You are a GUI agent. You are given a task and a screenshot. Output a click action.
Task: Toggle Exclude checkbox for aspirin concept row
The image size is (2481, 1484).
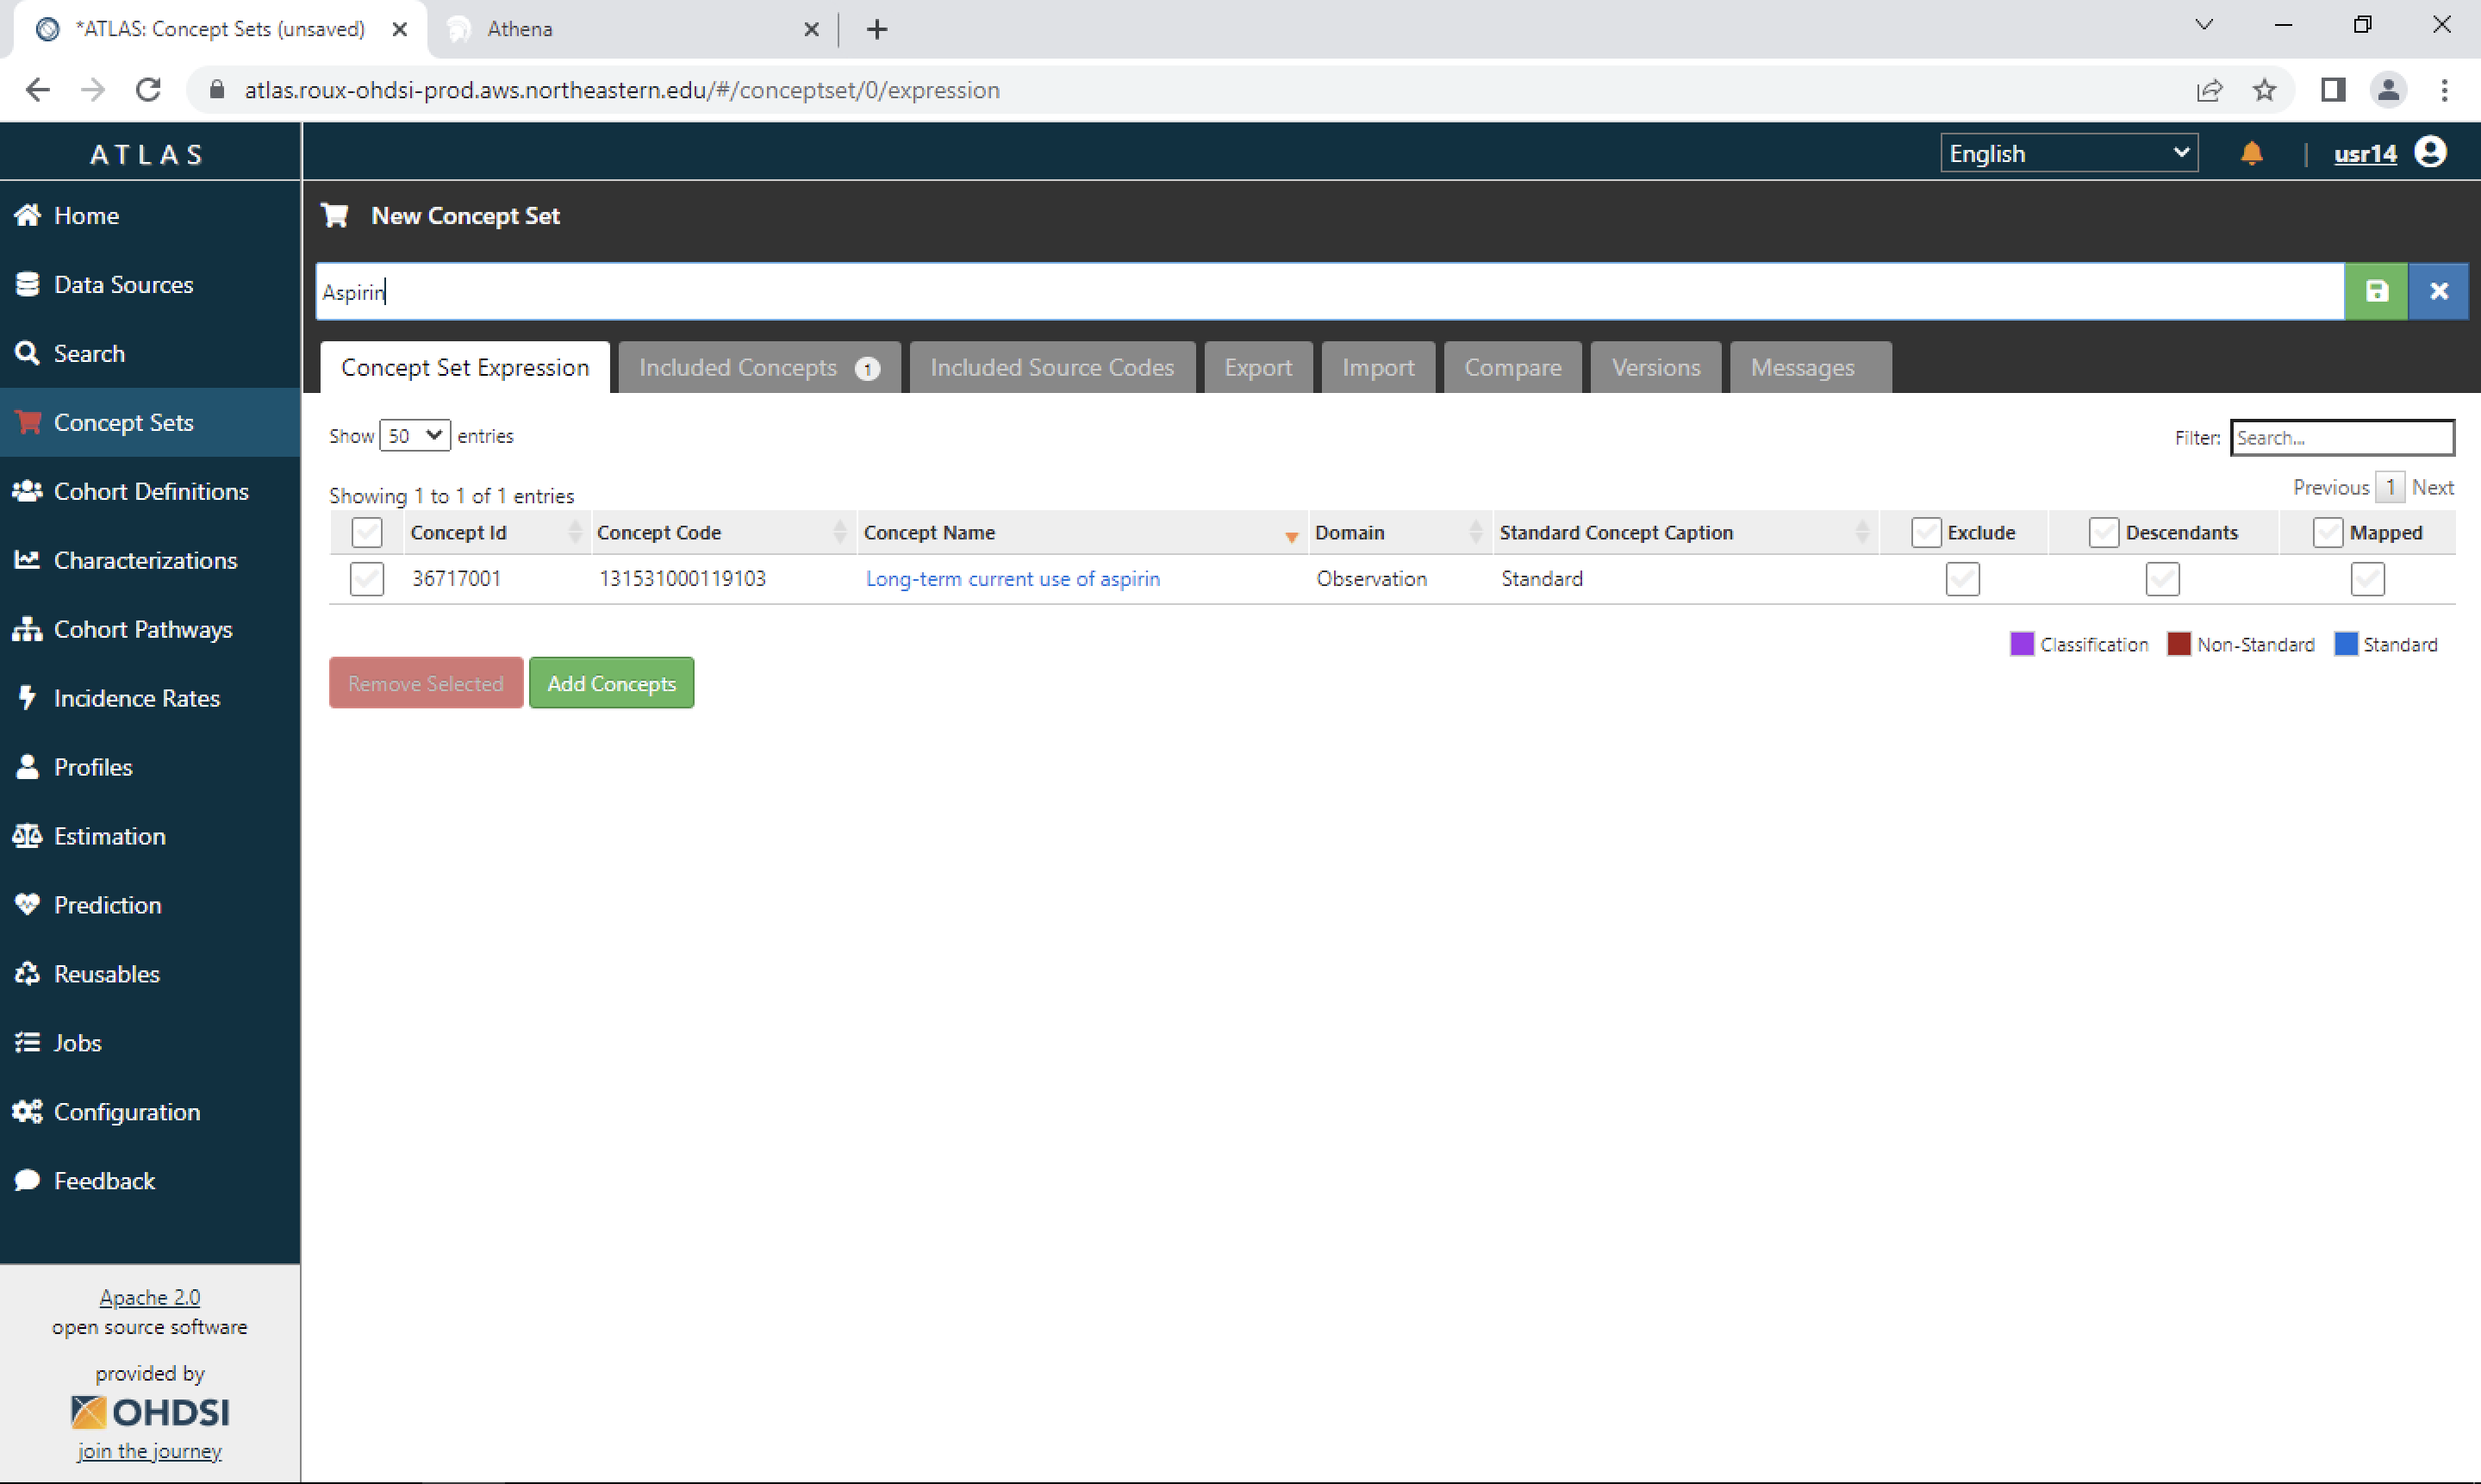[x=1962, y=579]
